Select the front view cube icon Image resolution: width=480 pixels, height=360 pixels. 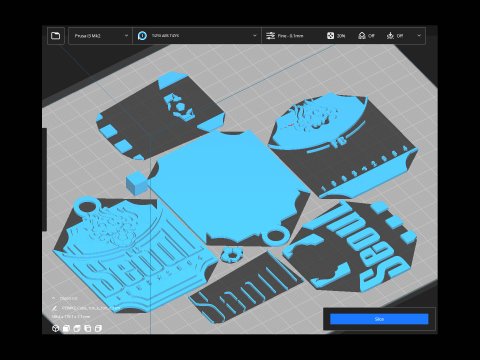pos(66,329)
